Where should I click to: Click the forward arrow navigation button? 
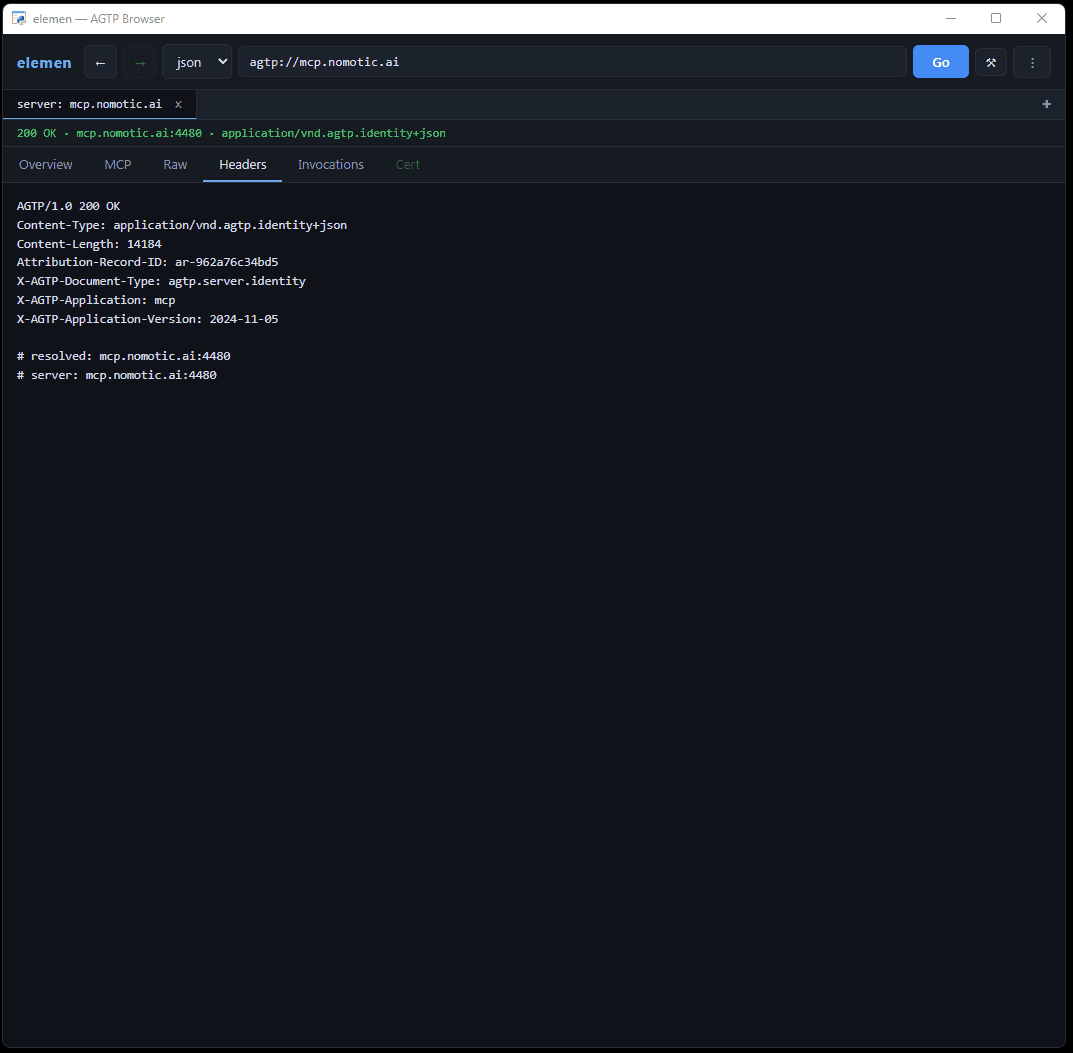pyautogui.click(x=140, y=62)
